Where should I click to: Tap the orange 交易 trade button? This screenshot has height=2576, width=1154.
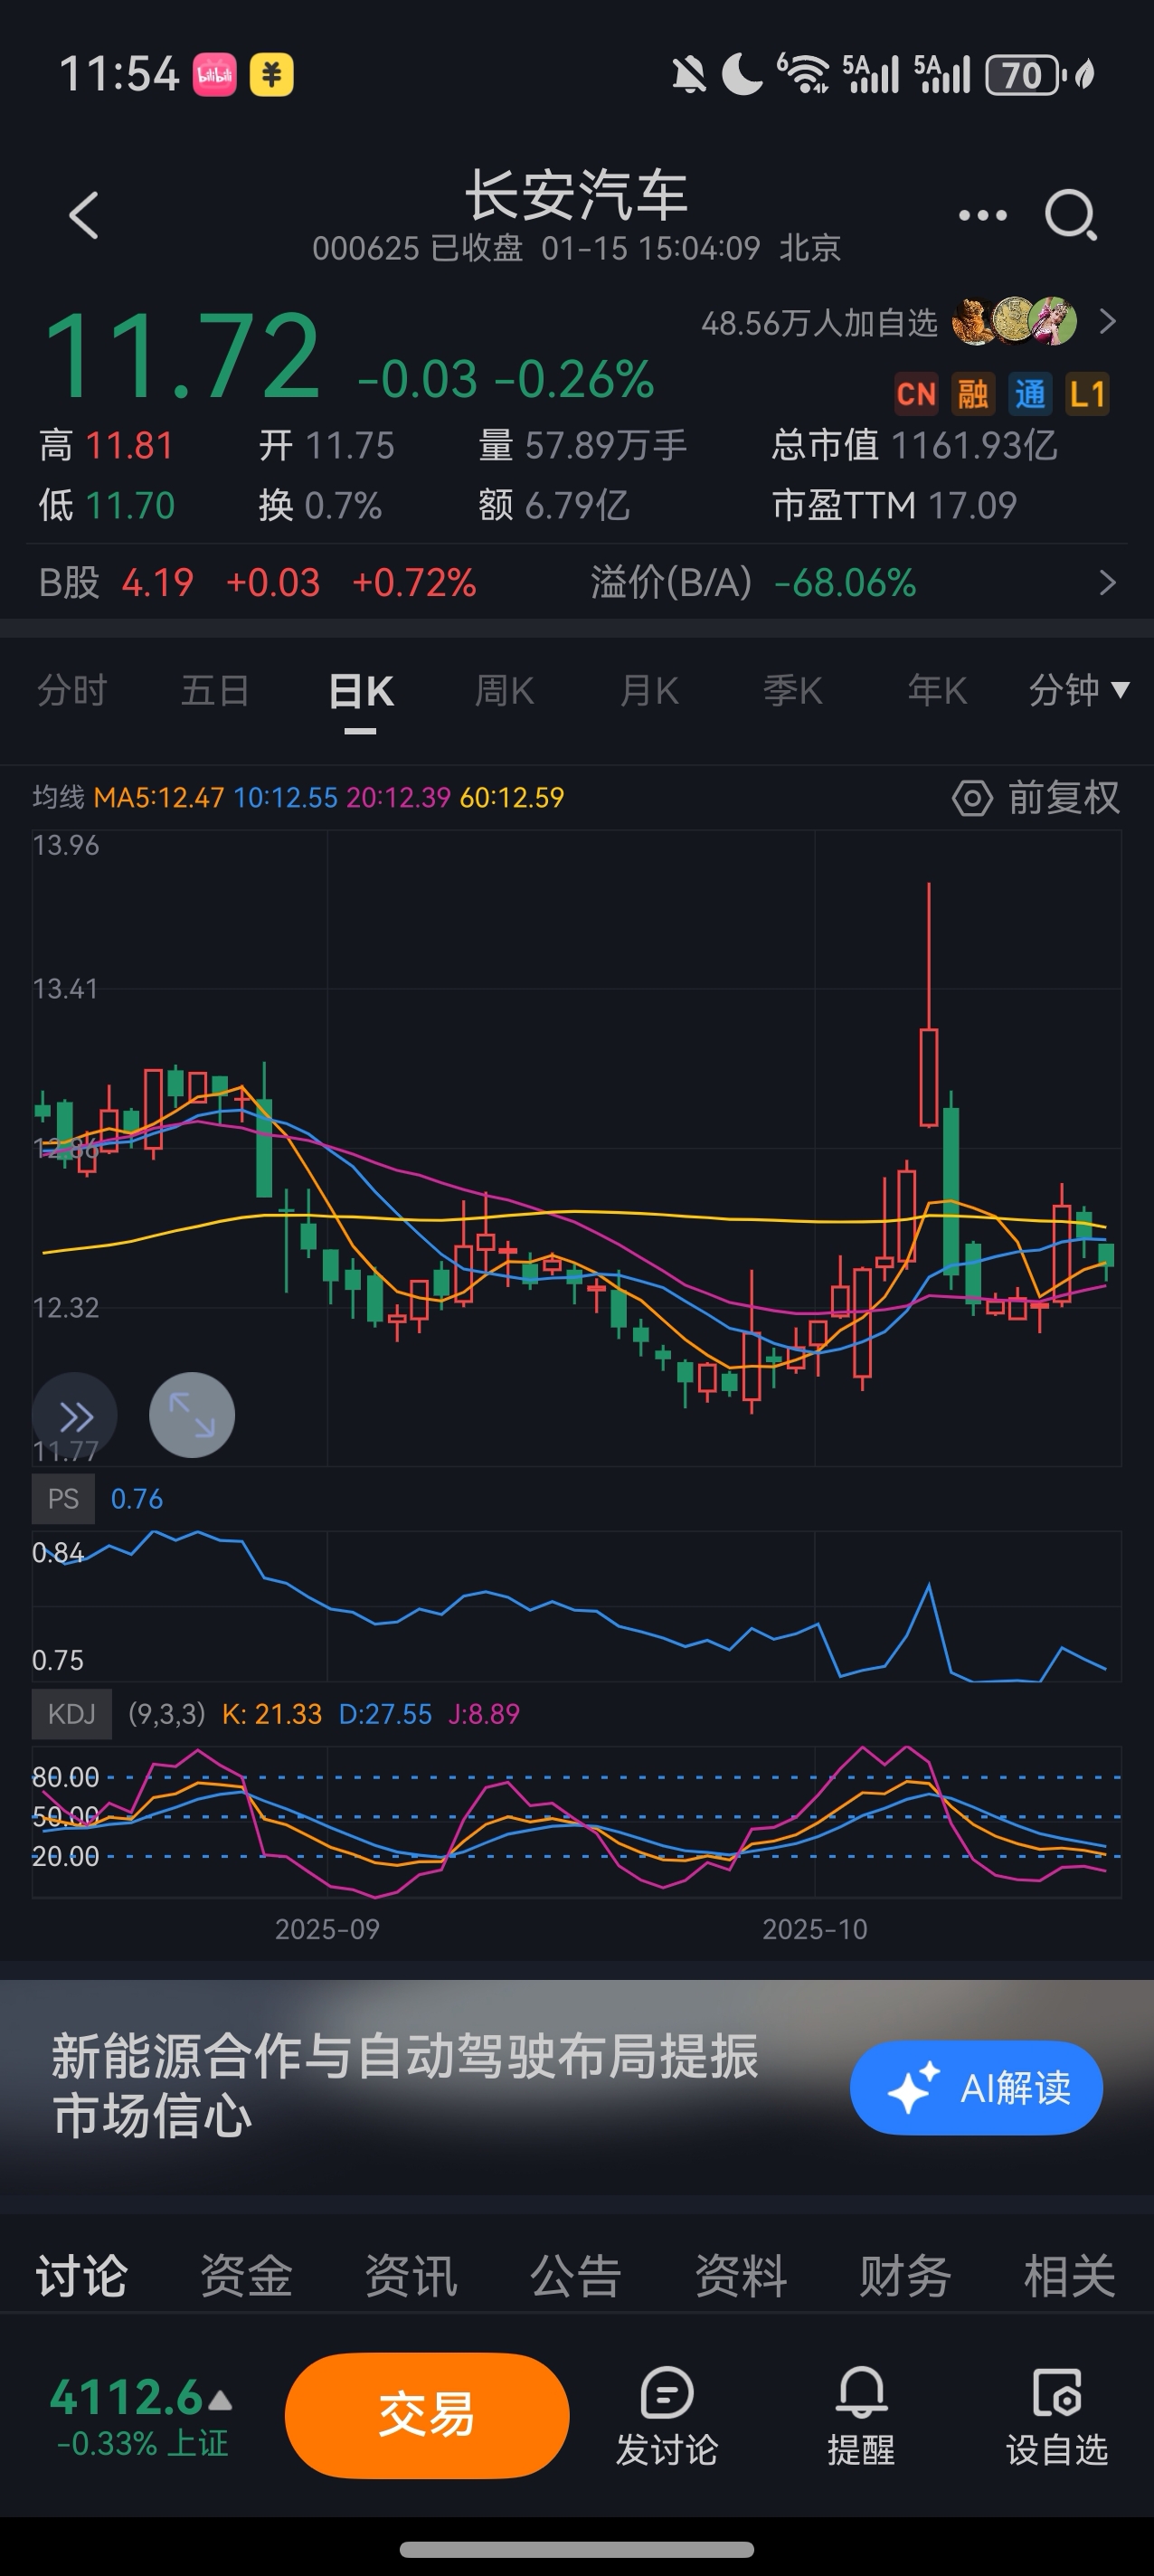[x=427, y=2415]
